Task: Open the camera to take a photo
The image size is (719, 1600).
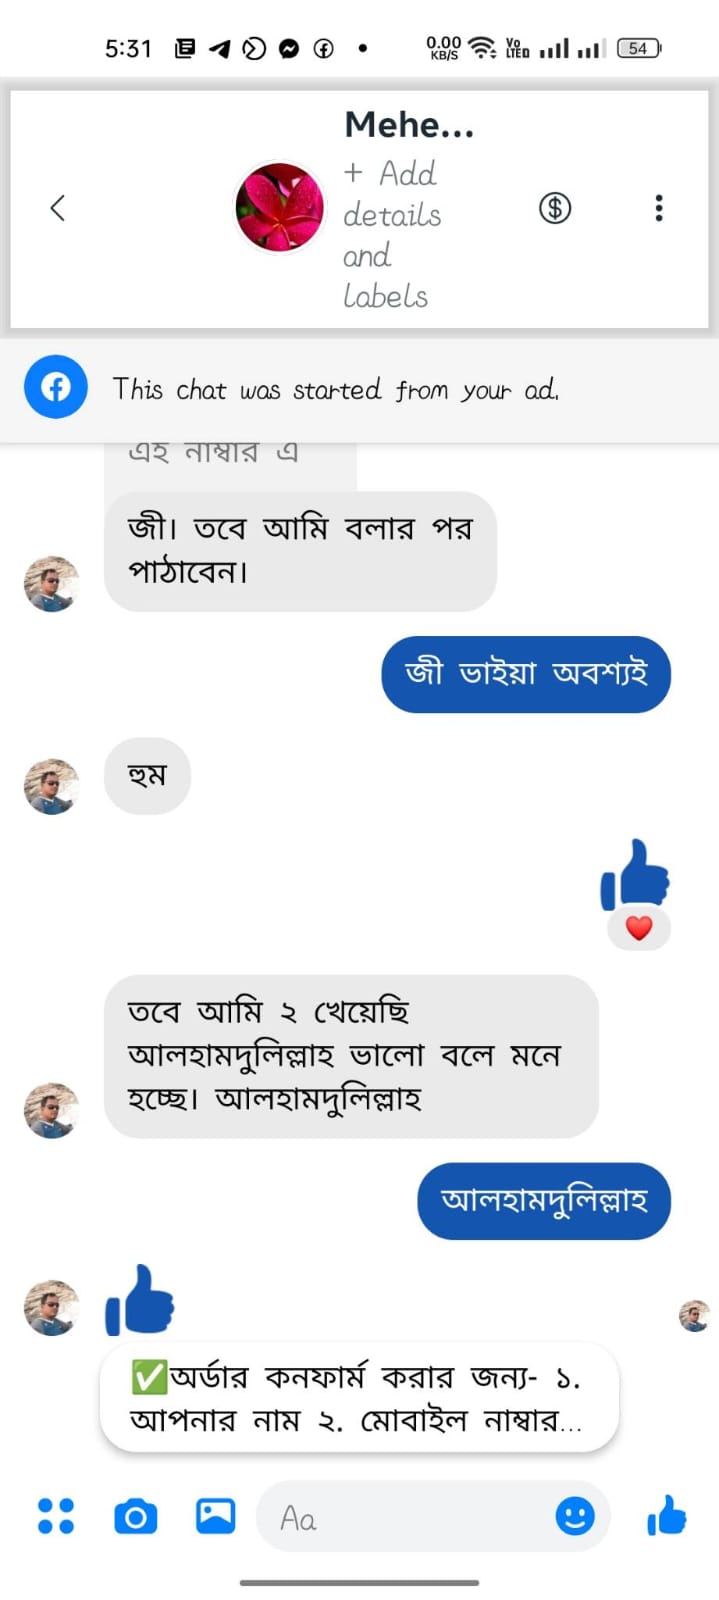Action: point(136,1516)
